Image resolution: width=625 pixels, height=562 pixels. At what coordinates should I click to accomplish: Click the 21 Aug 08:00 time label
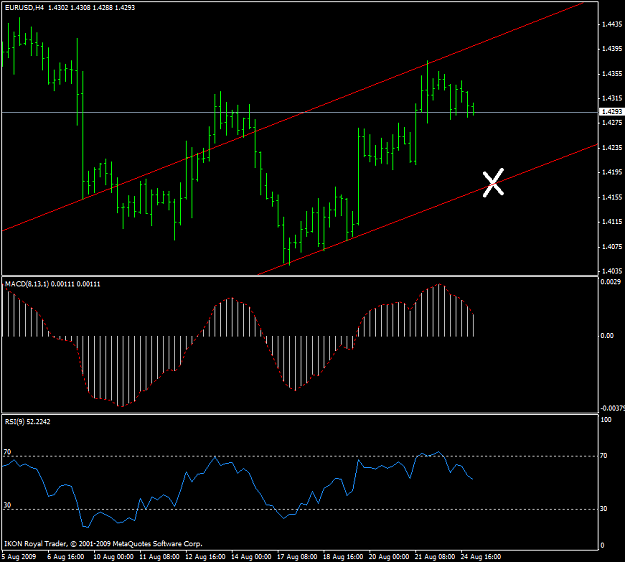(x=435, y=556)
